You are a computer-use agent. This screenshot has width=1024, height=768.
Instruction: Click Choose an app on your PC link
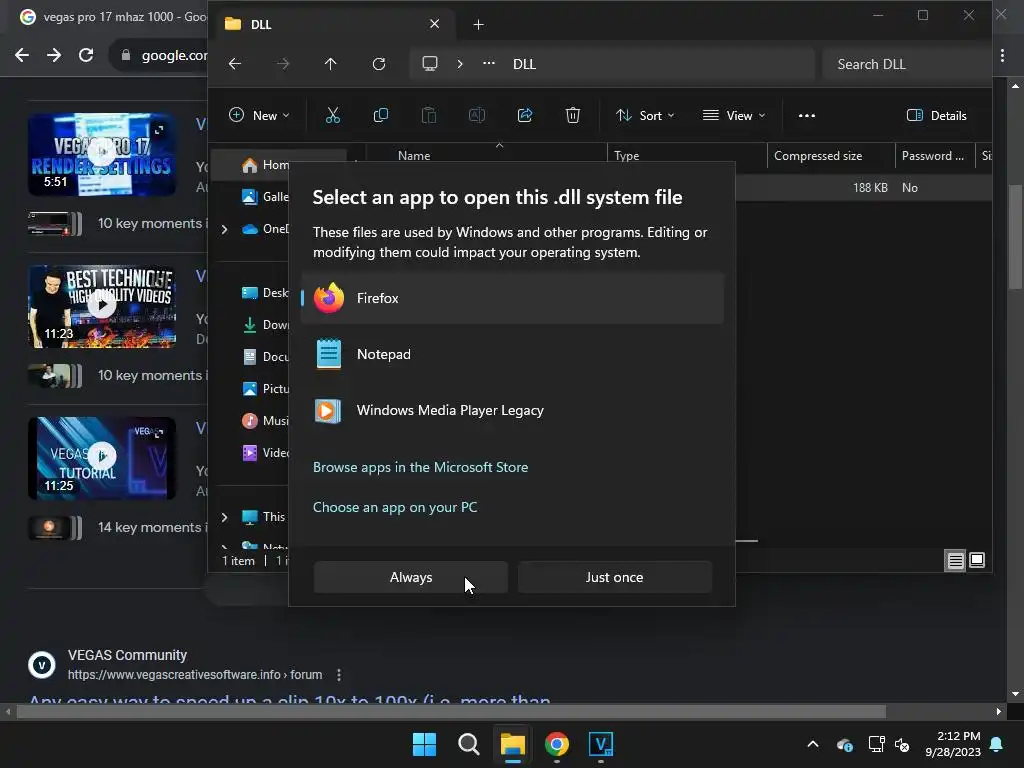coord(395,507)
